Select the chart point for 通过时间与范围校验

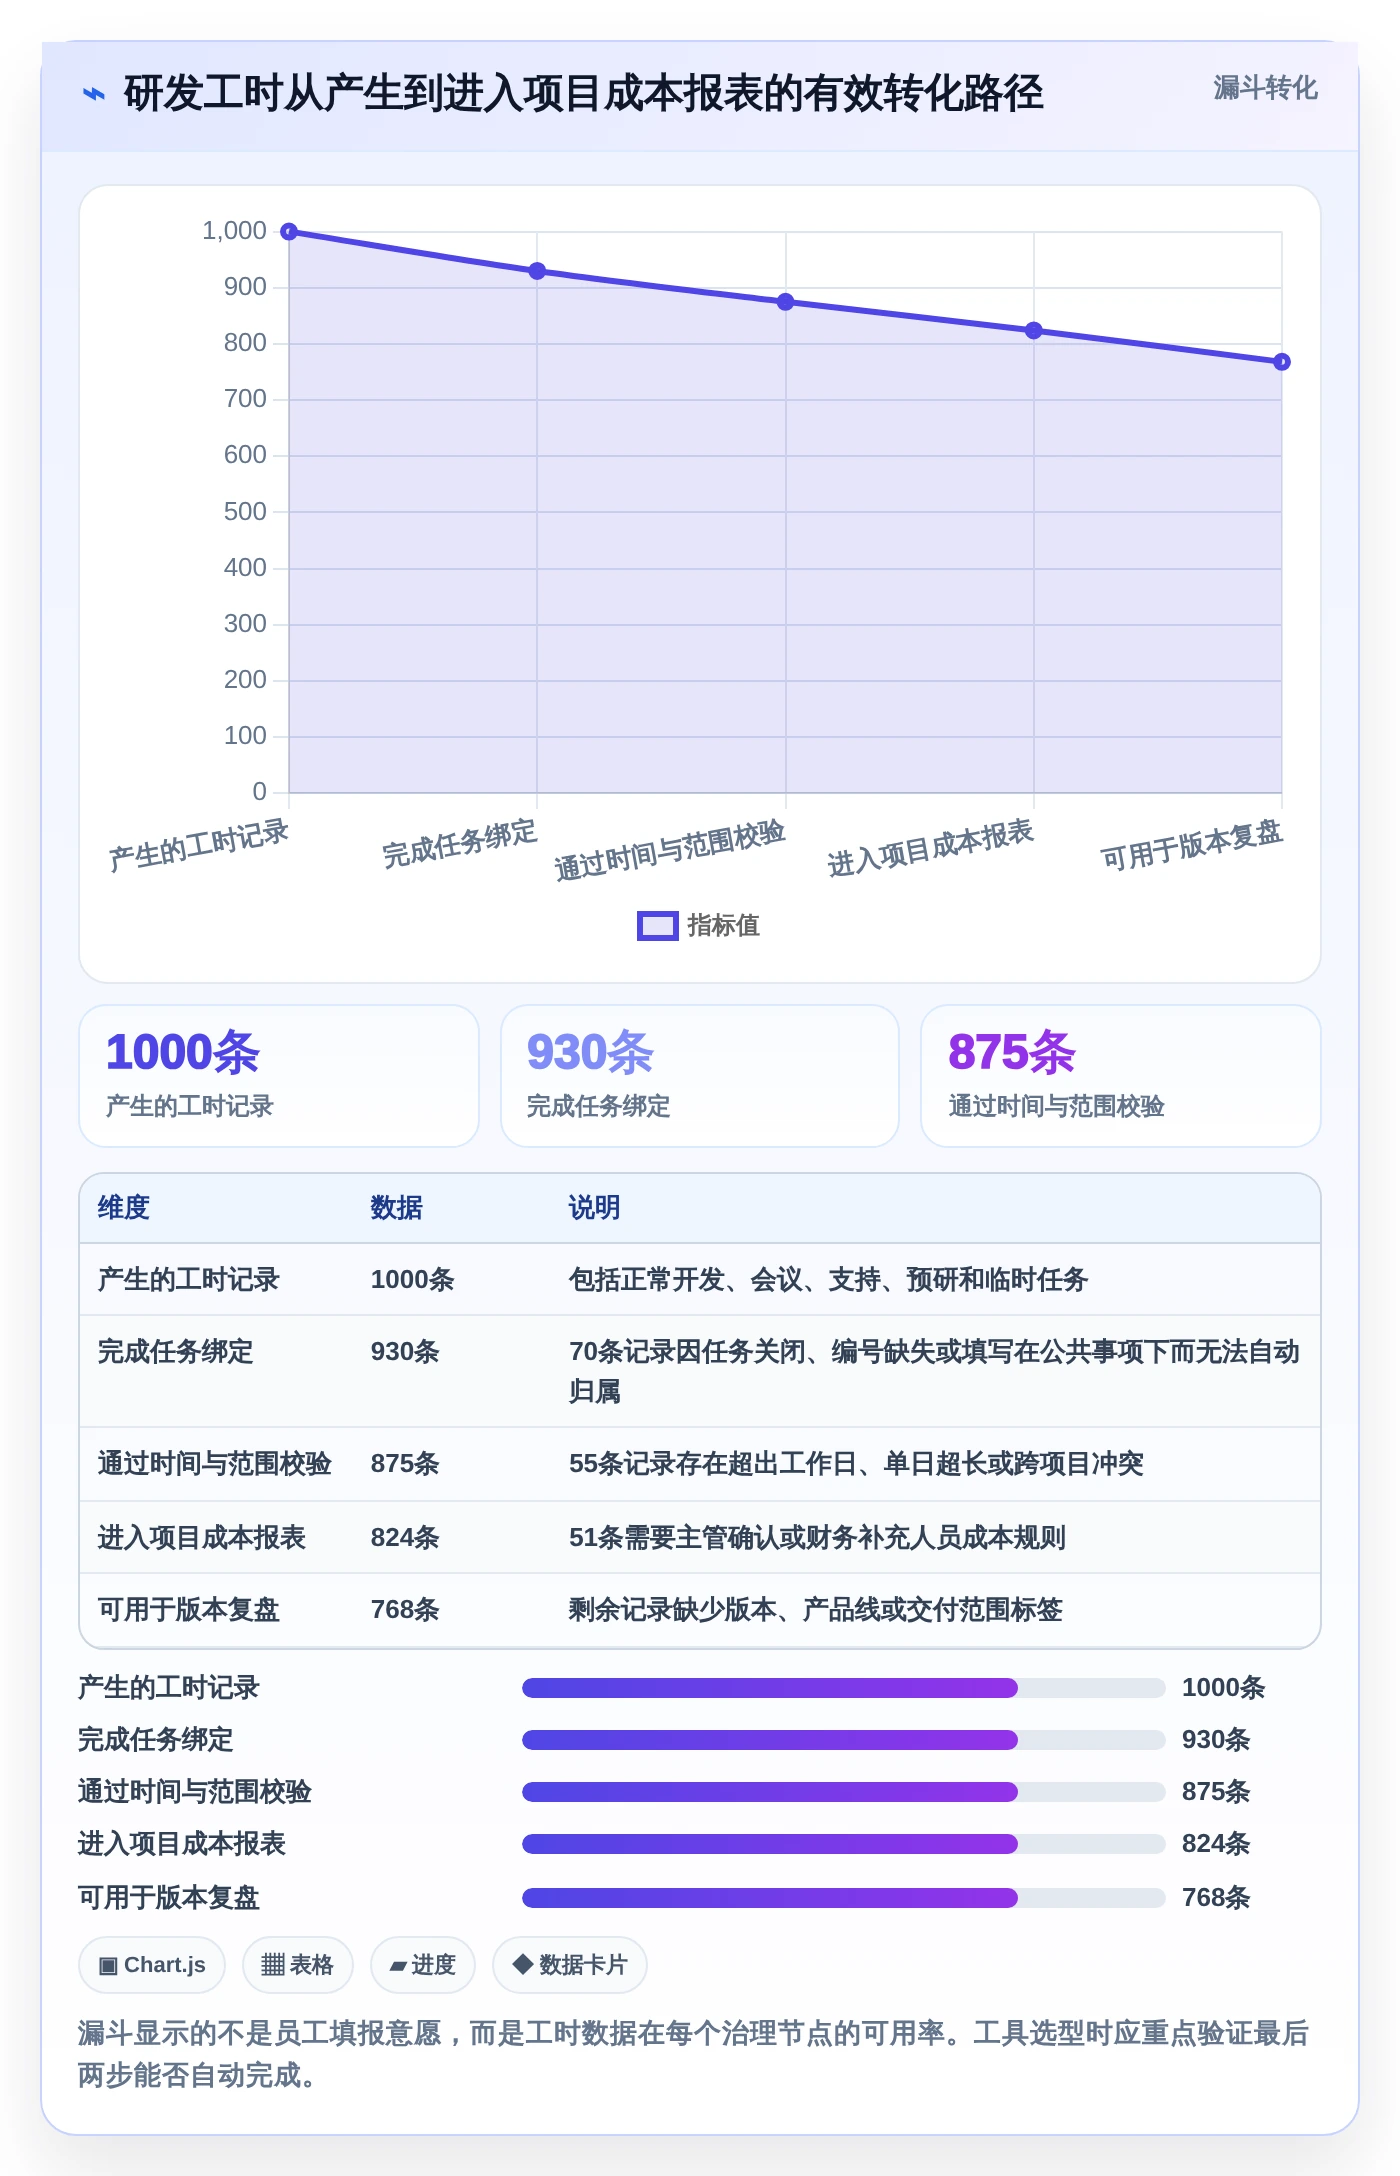click(785, 302)
